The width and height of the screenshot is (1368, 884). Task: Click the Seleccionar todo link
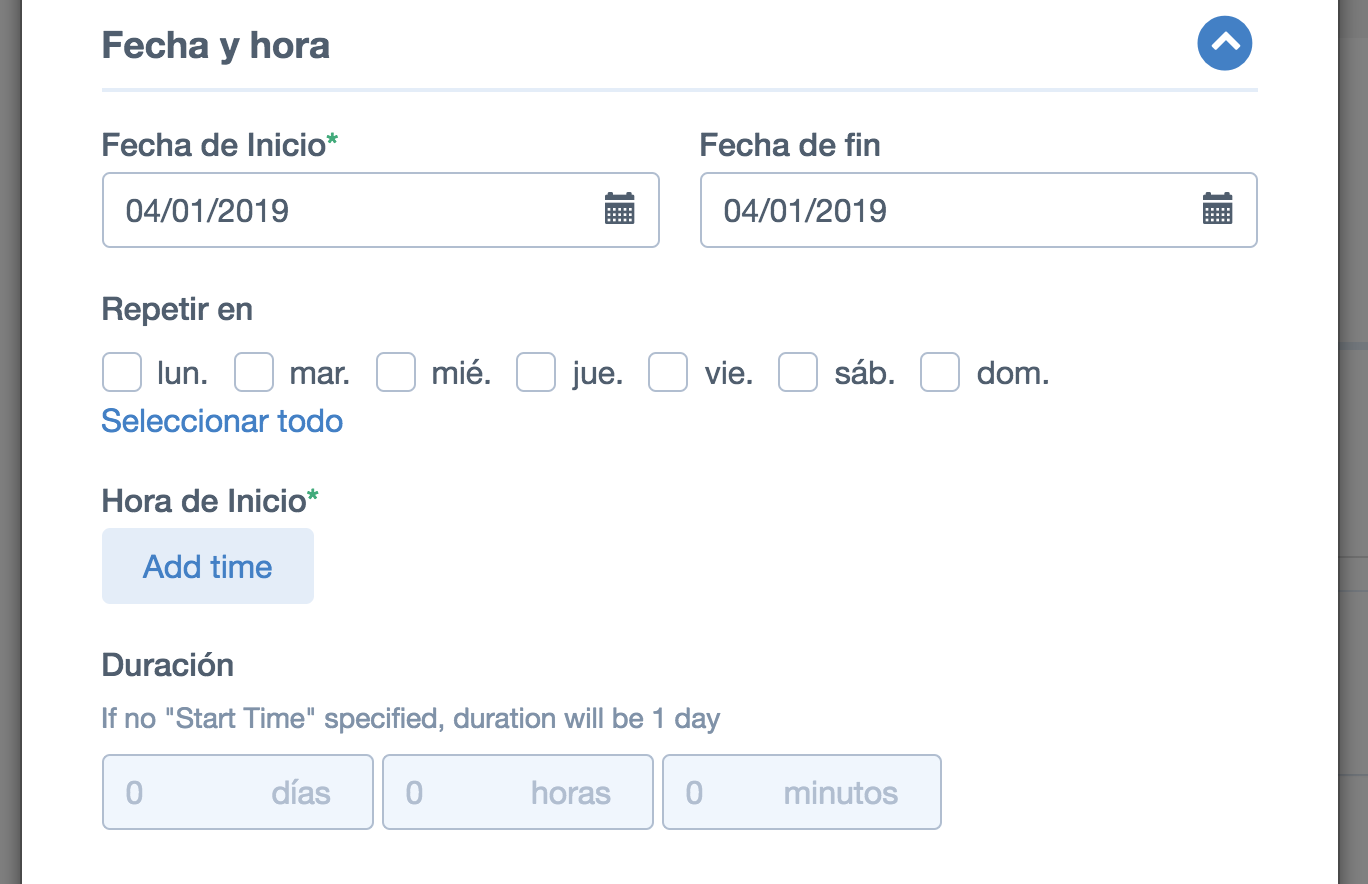click(222, 421)
